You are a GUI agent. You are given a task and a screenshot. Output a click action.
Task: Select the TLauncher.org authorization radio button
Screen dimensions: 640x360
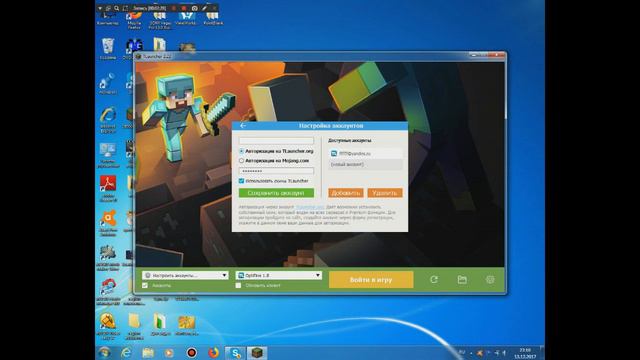pyautogui.click(x=241, y=151)
